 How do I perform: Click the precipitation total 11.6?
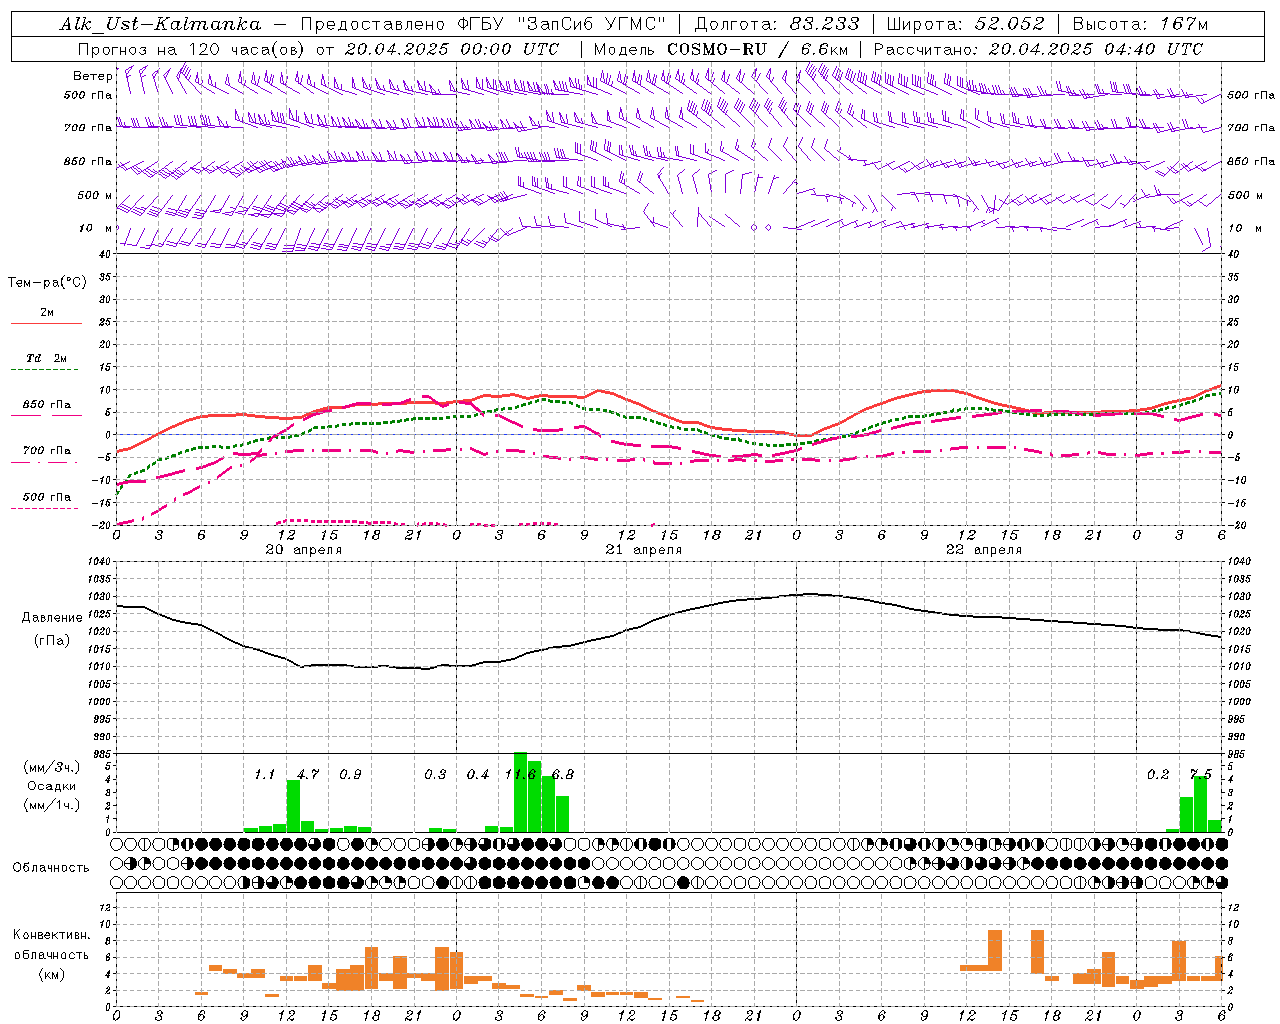521,775
